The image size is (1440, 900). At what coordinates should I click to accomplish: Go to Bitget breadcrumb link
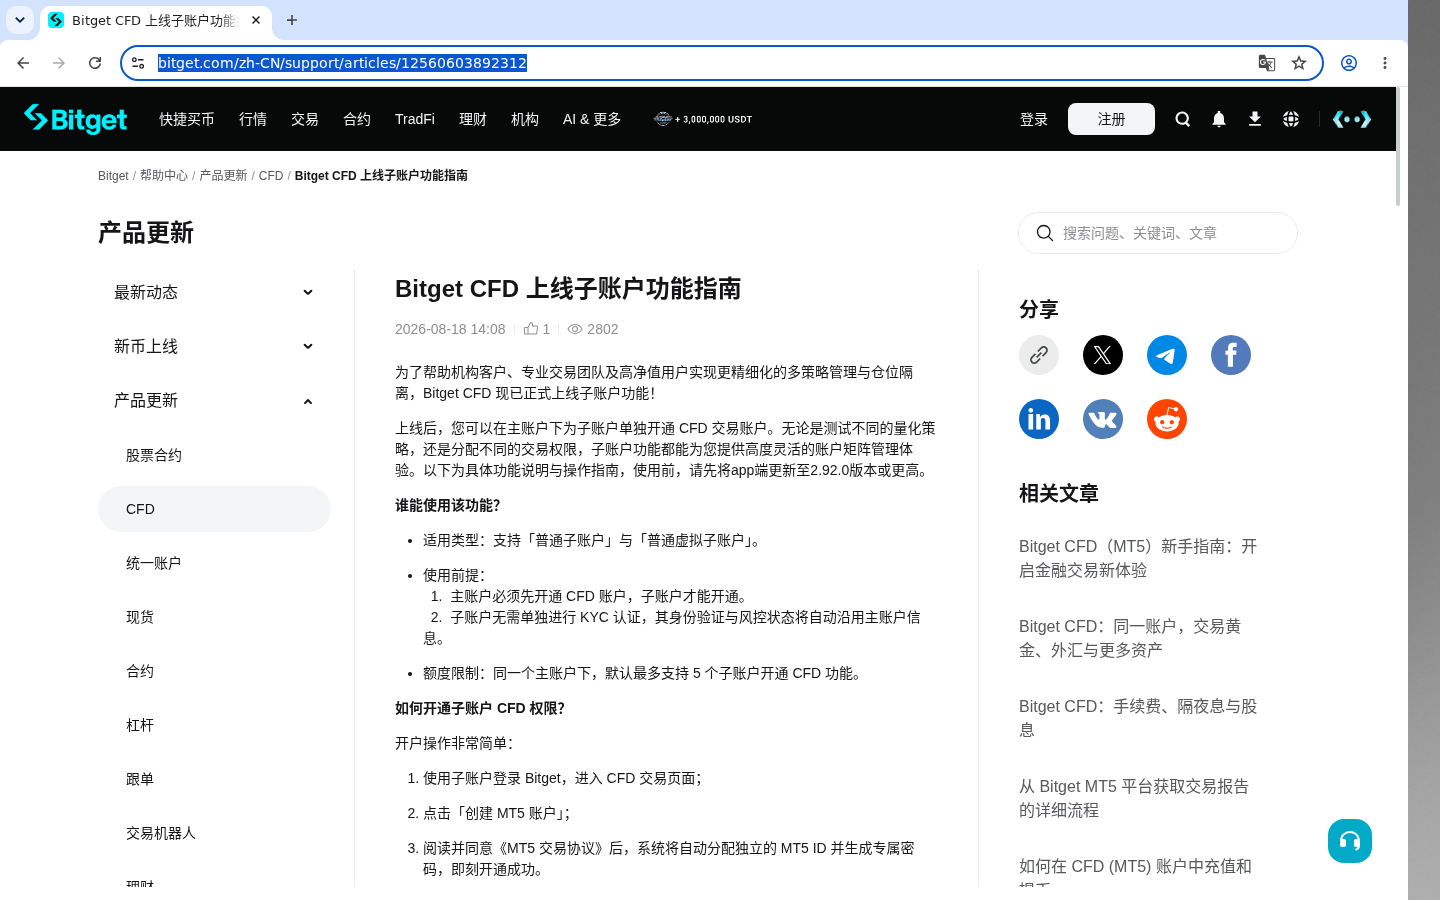[x=113, y=175]
